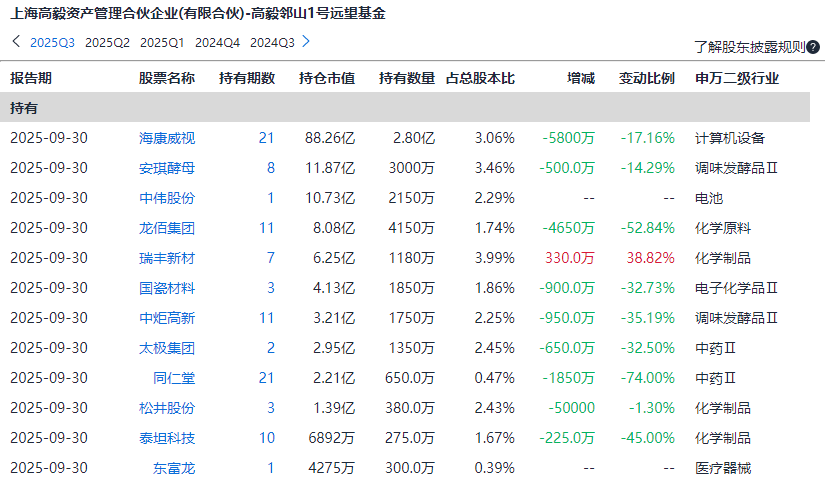Click decrease value -4650万 cell
The width and height of the screenshot is (825, 478).
tap(569, 228)
